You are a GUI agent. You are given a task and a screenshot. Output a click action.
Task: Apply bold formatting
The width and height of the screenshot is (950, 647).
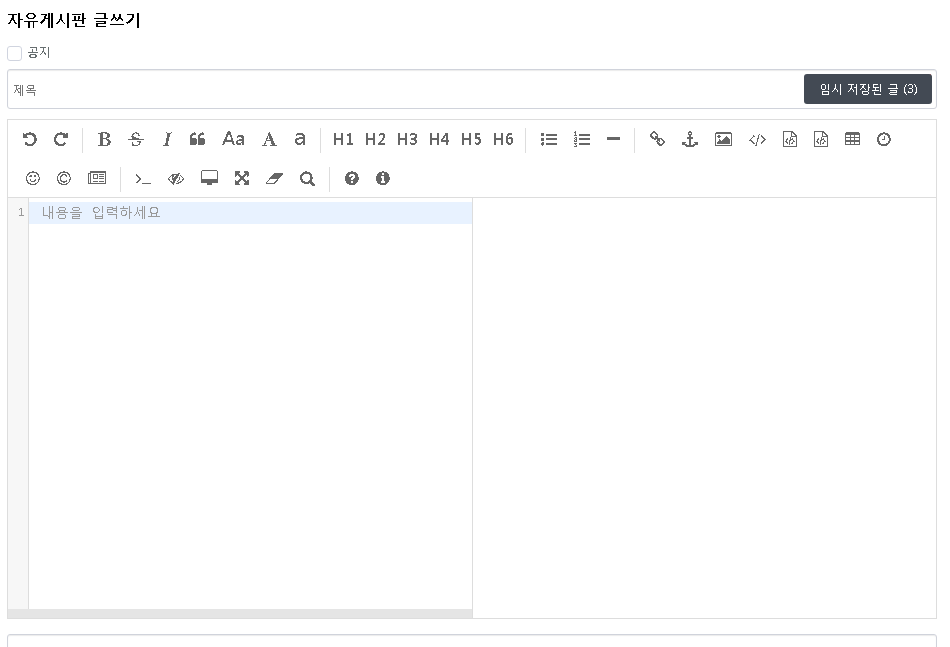click(104, 140)
